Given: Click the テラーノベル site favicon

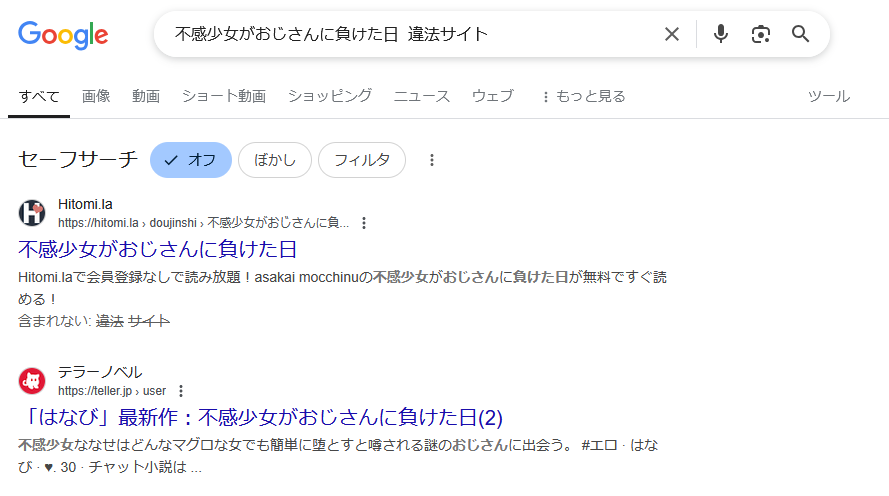Looking at the screenshot, I should click(x=32, y=381).
